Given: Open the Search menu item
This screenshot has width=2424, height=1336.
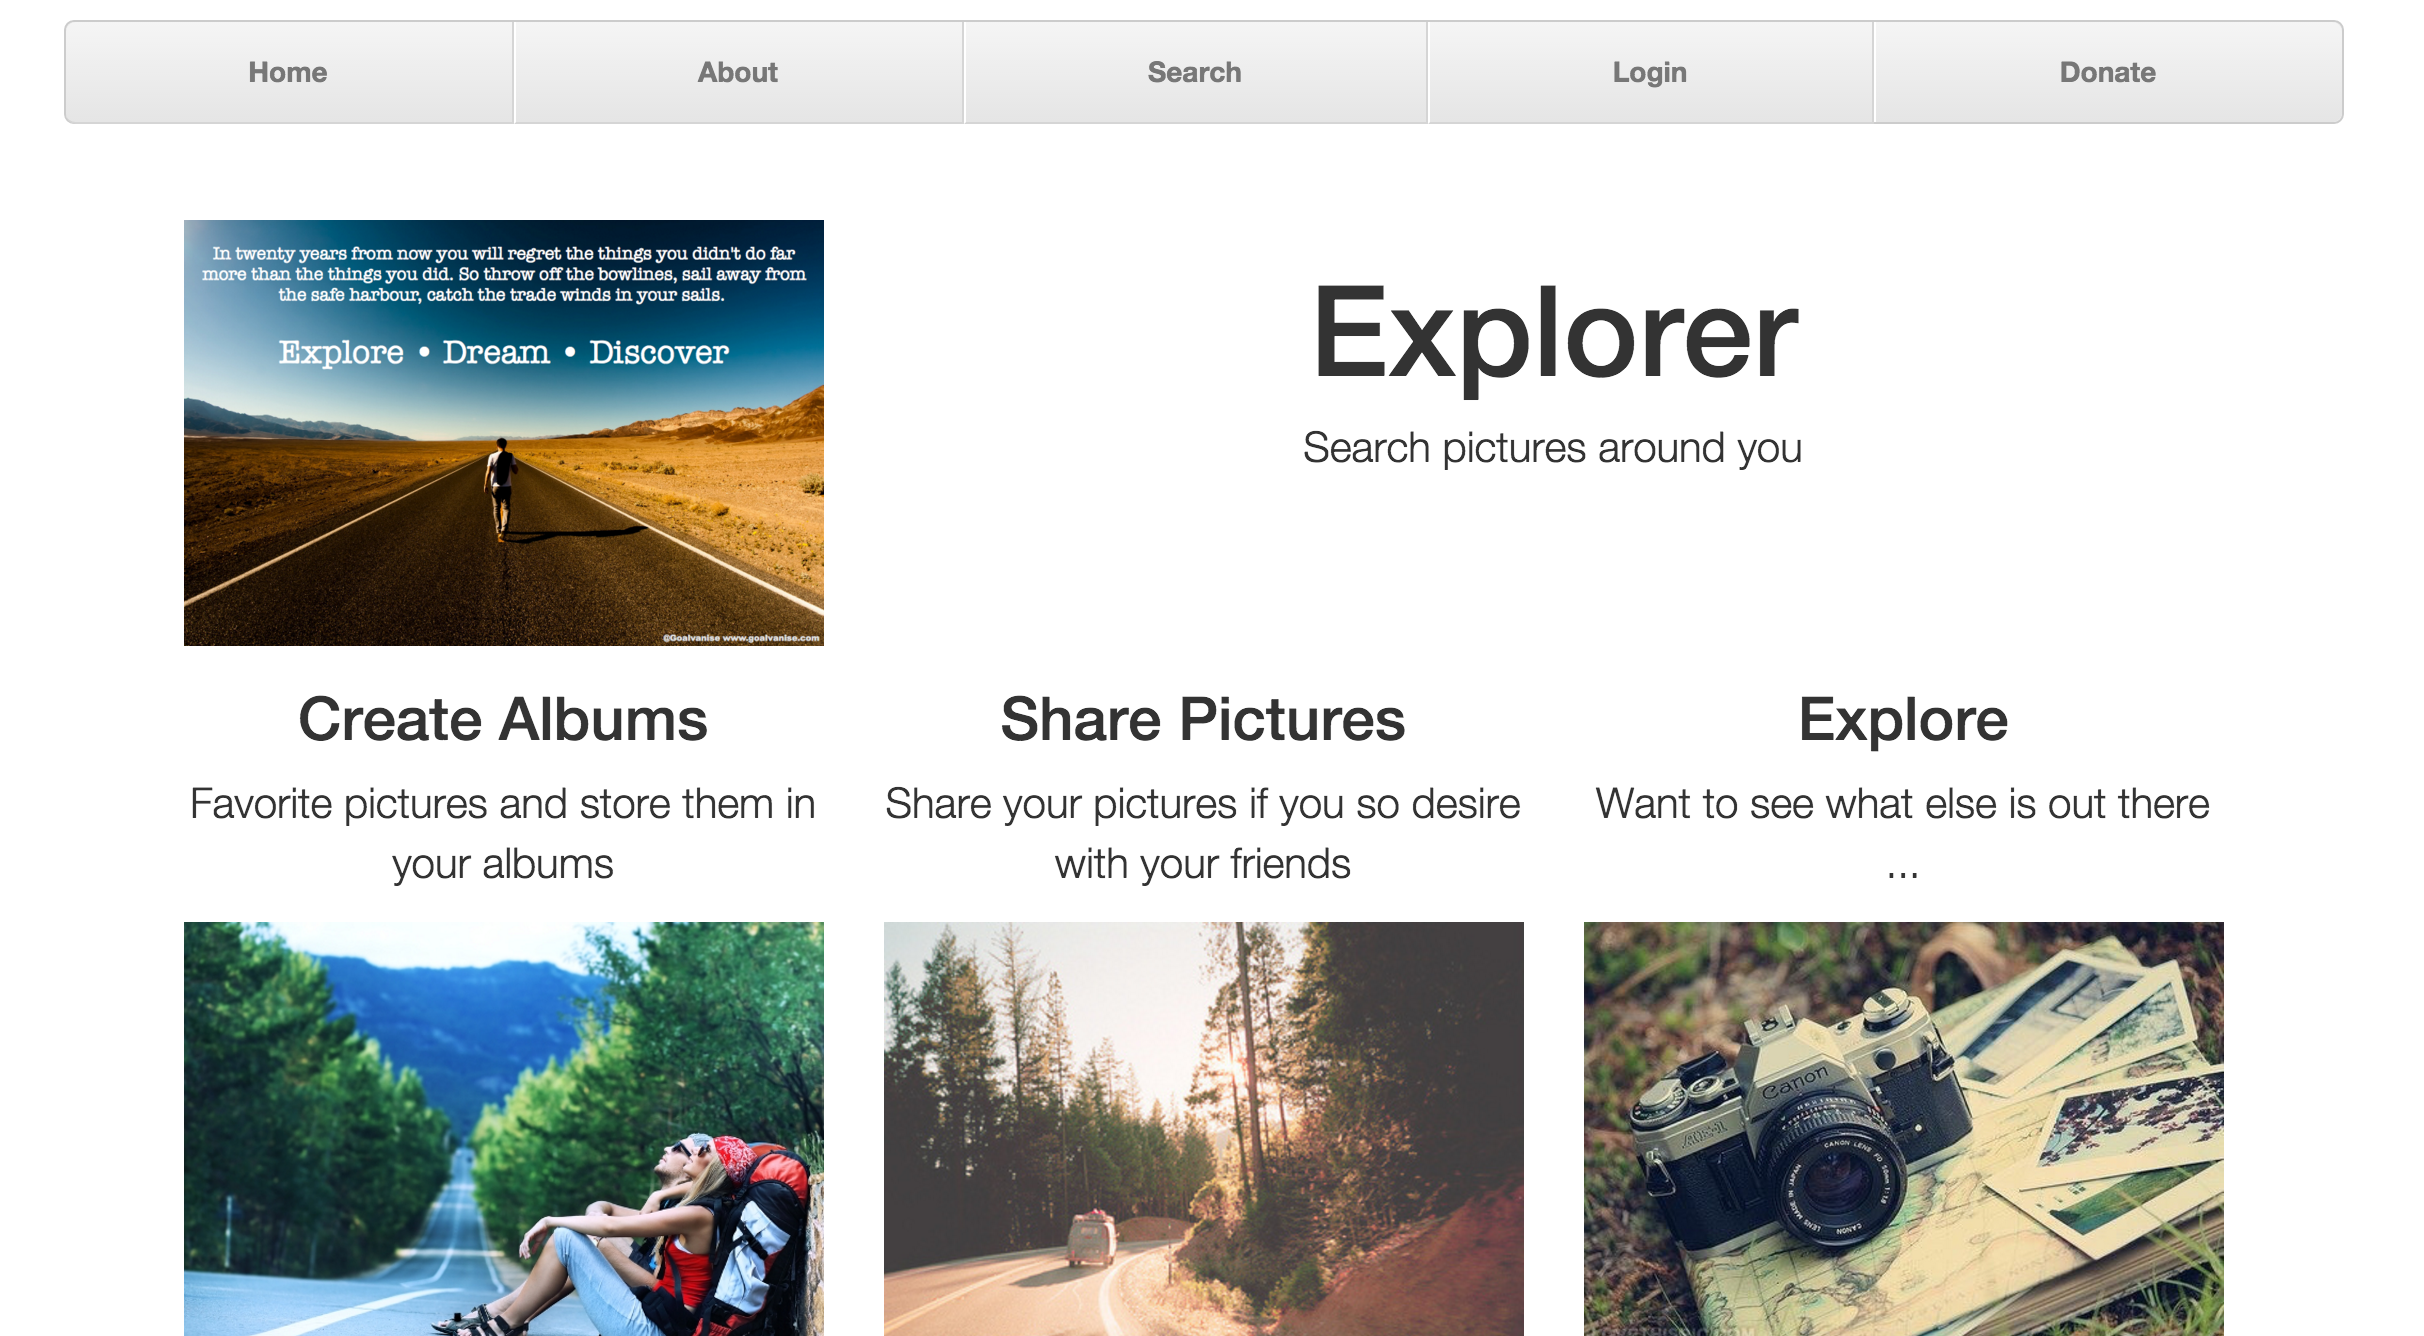Looking at the screenshot, I should click(x=1194, y=72).
